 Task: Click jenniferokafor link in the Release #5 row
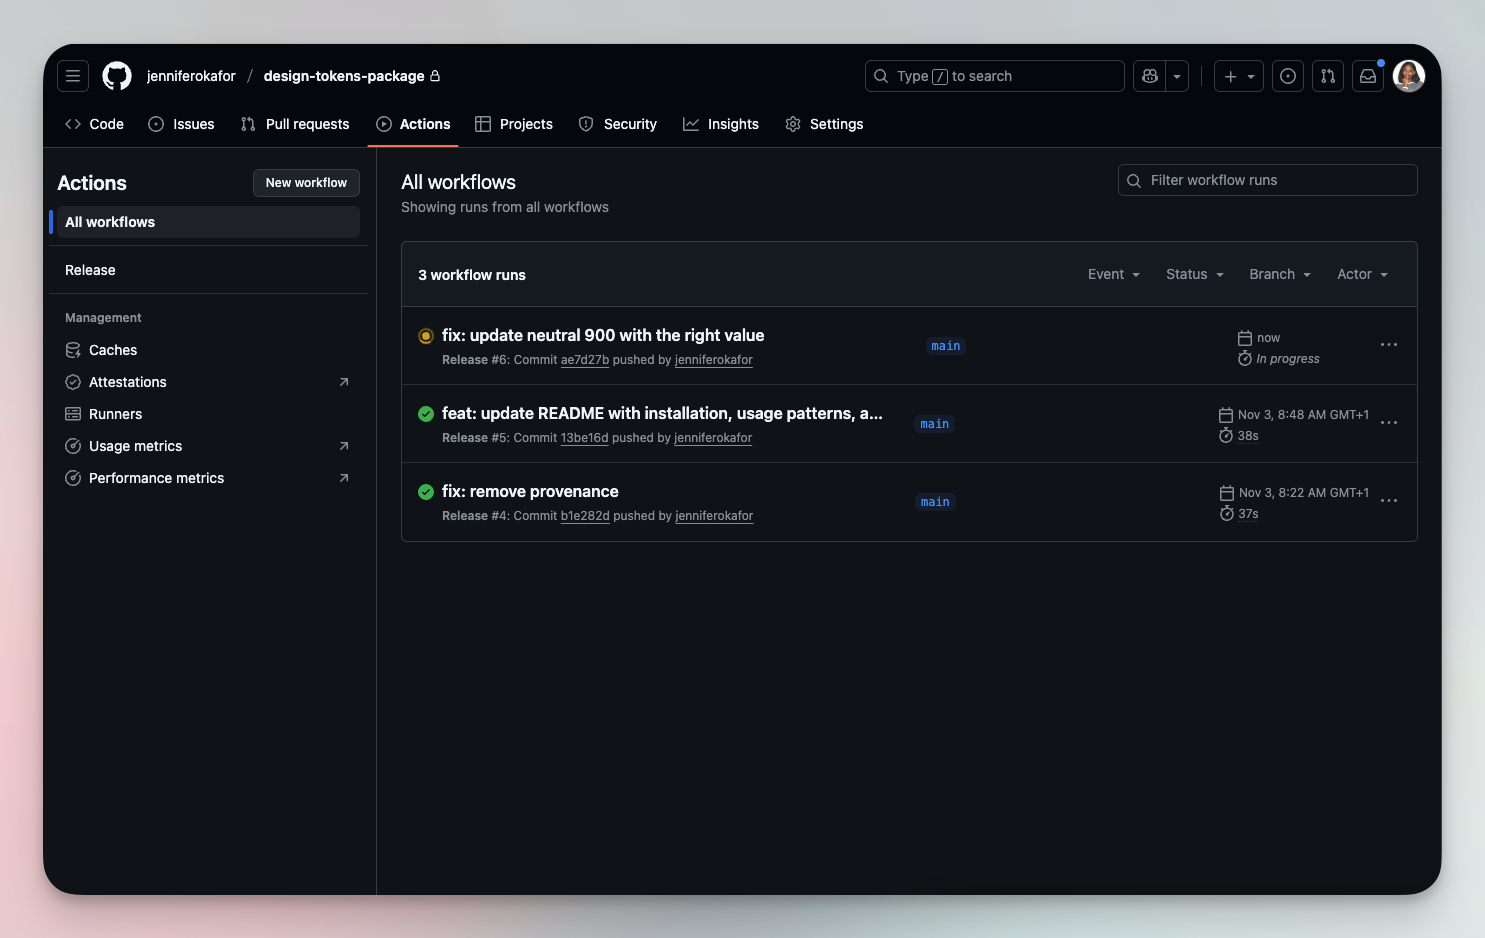coord(713,438)
